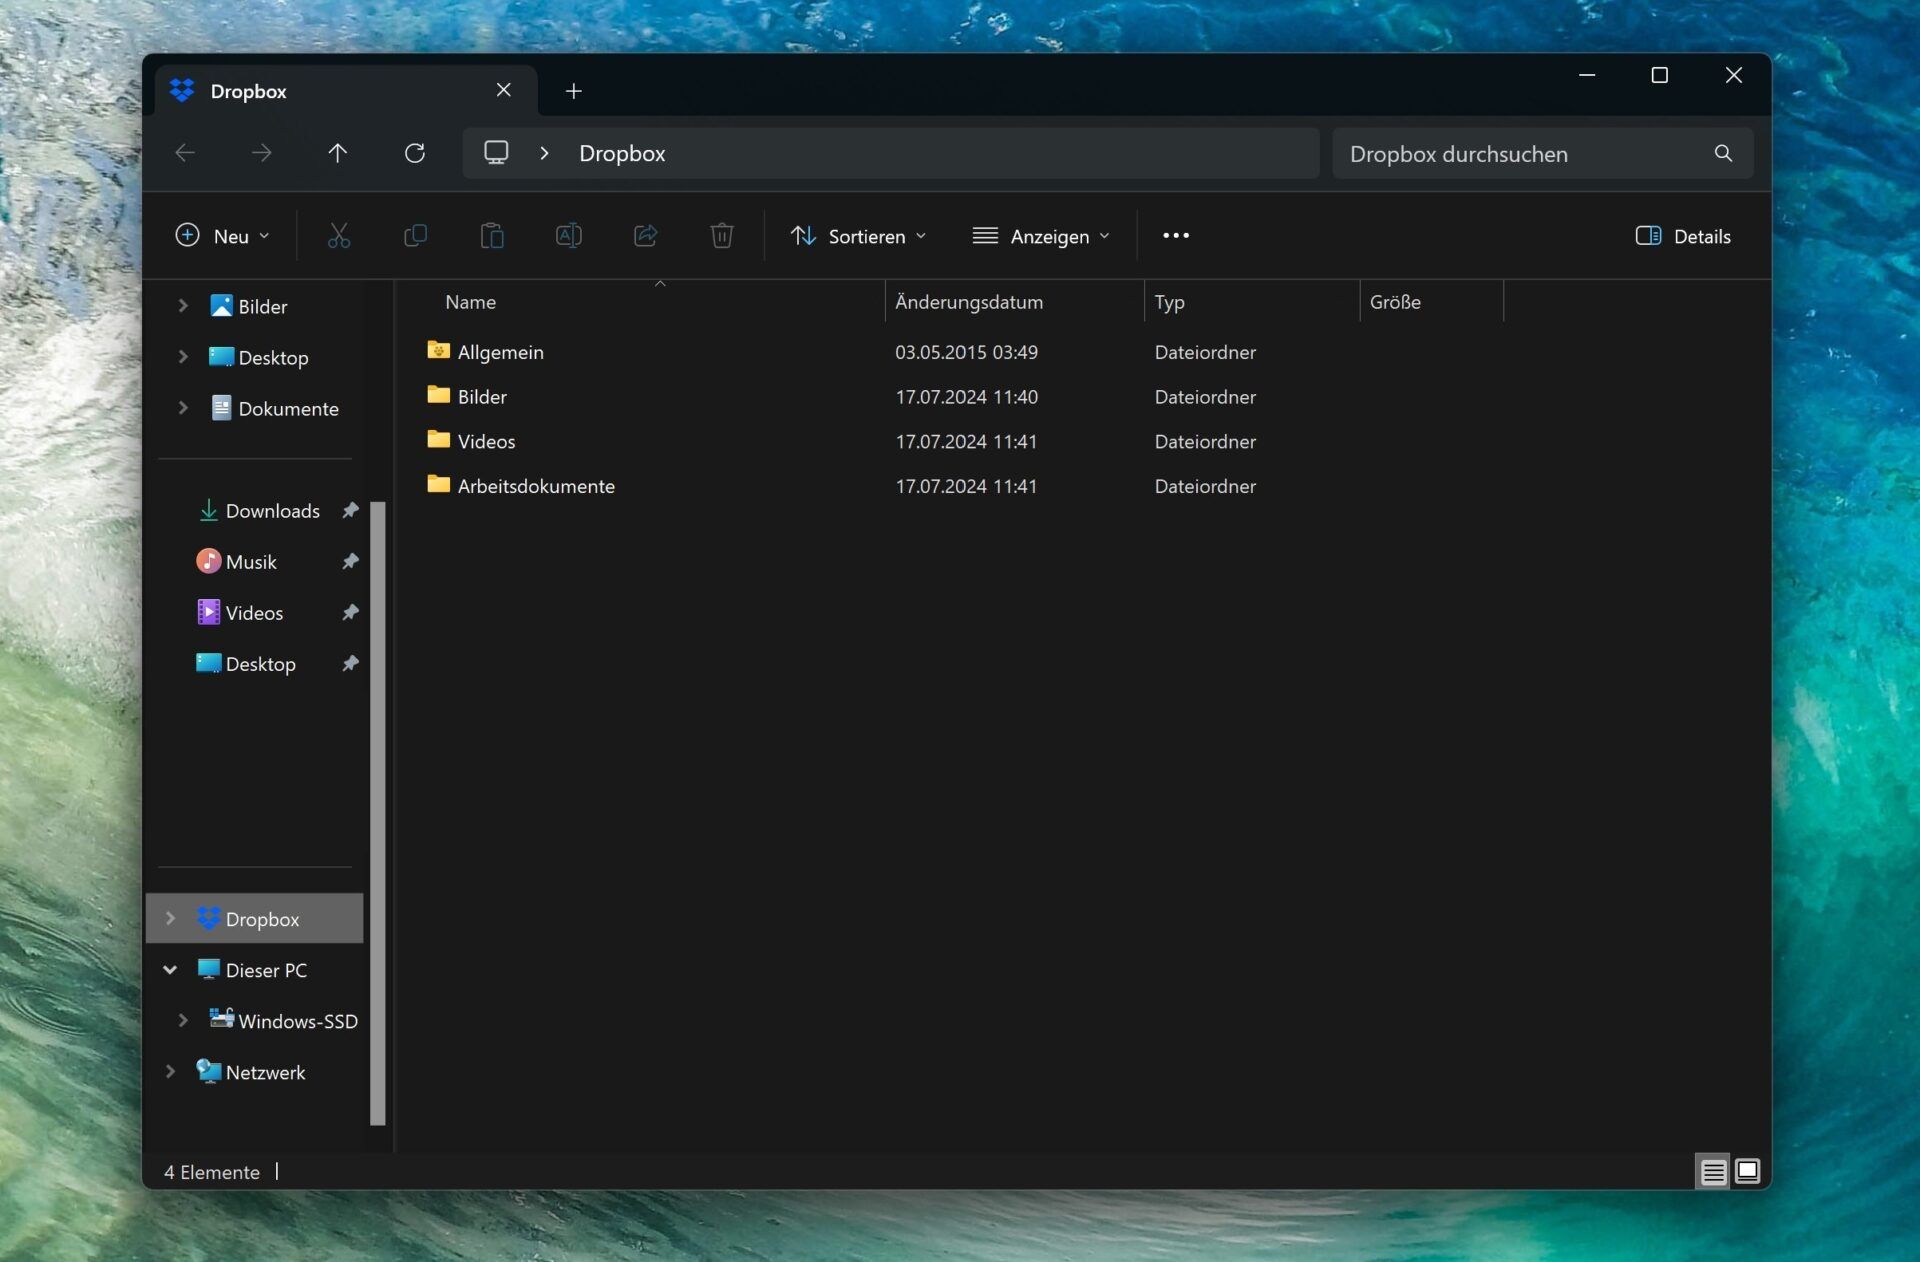This screenshot has height=1262, width=1920.
Task: Click the share icon in toolbar
Action: point(645,235)
